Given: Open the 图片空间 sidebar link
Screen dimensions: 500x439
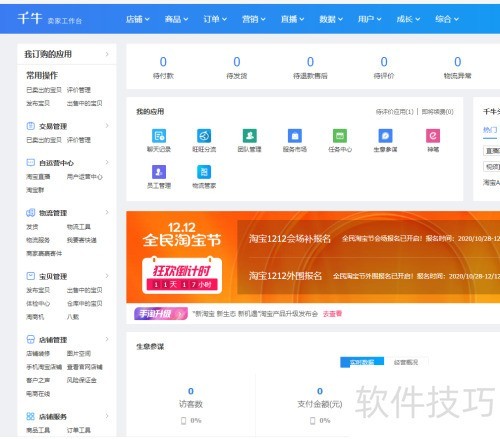Looking at the screenshot, I should (79, 353).
